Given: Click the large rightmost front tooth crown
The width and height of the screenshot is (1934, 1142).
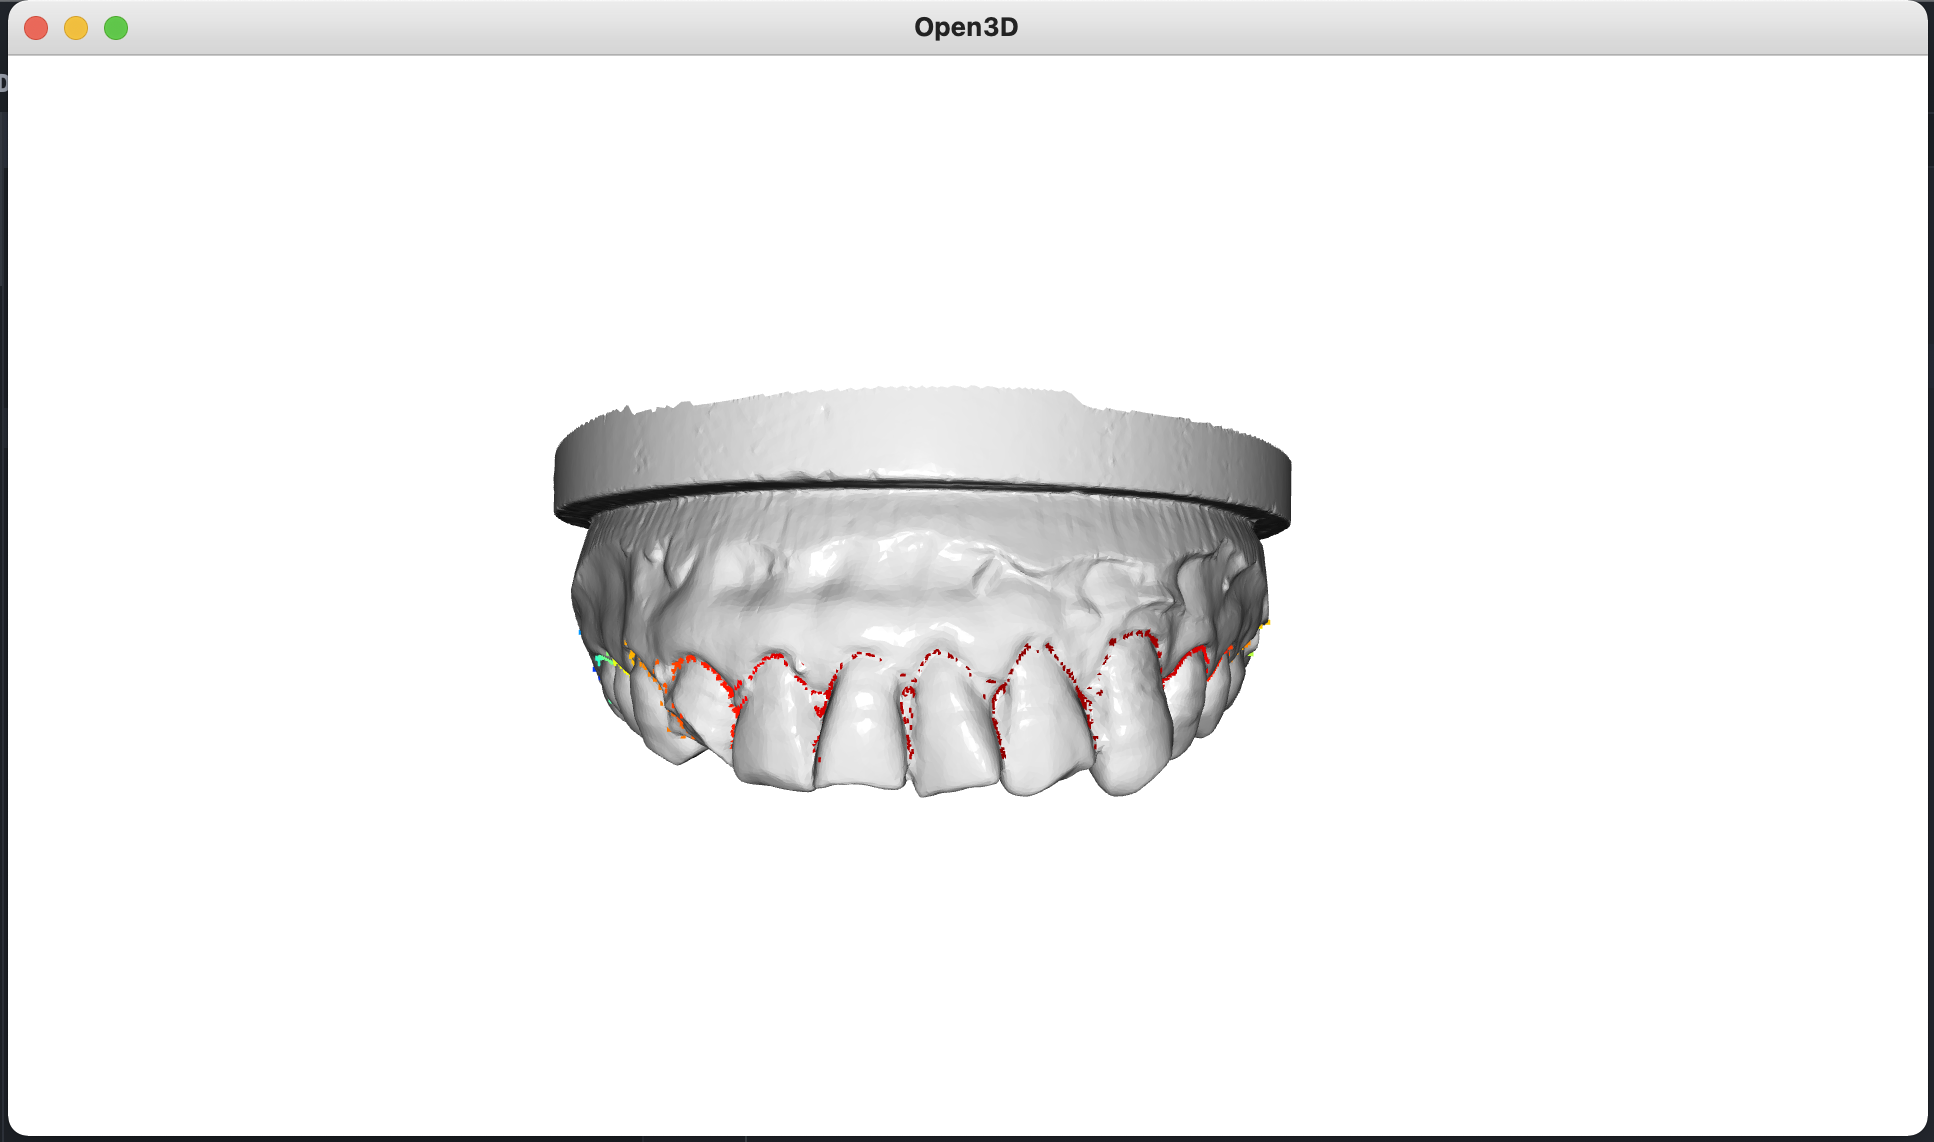Looking at the screenshot, I should point(1130,720).
